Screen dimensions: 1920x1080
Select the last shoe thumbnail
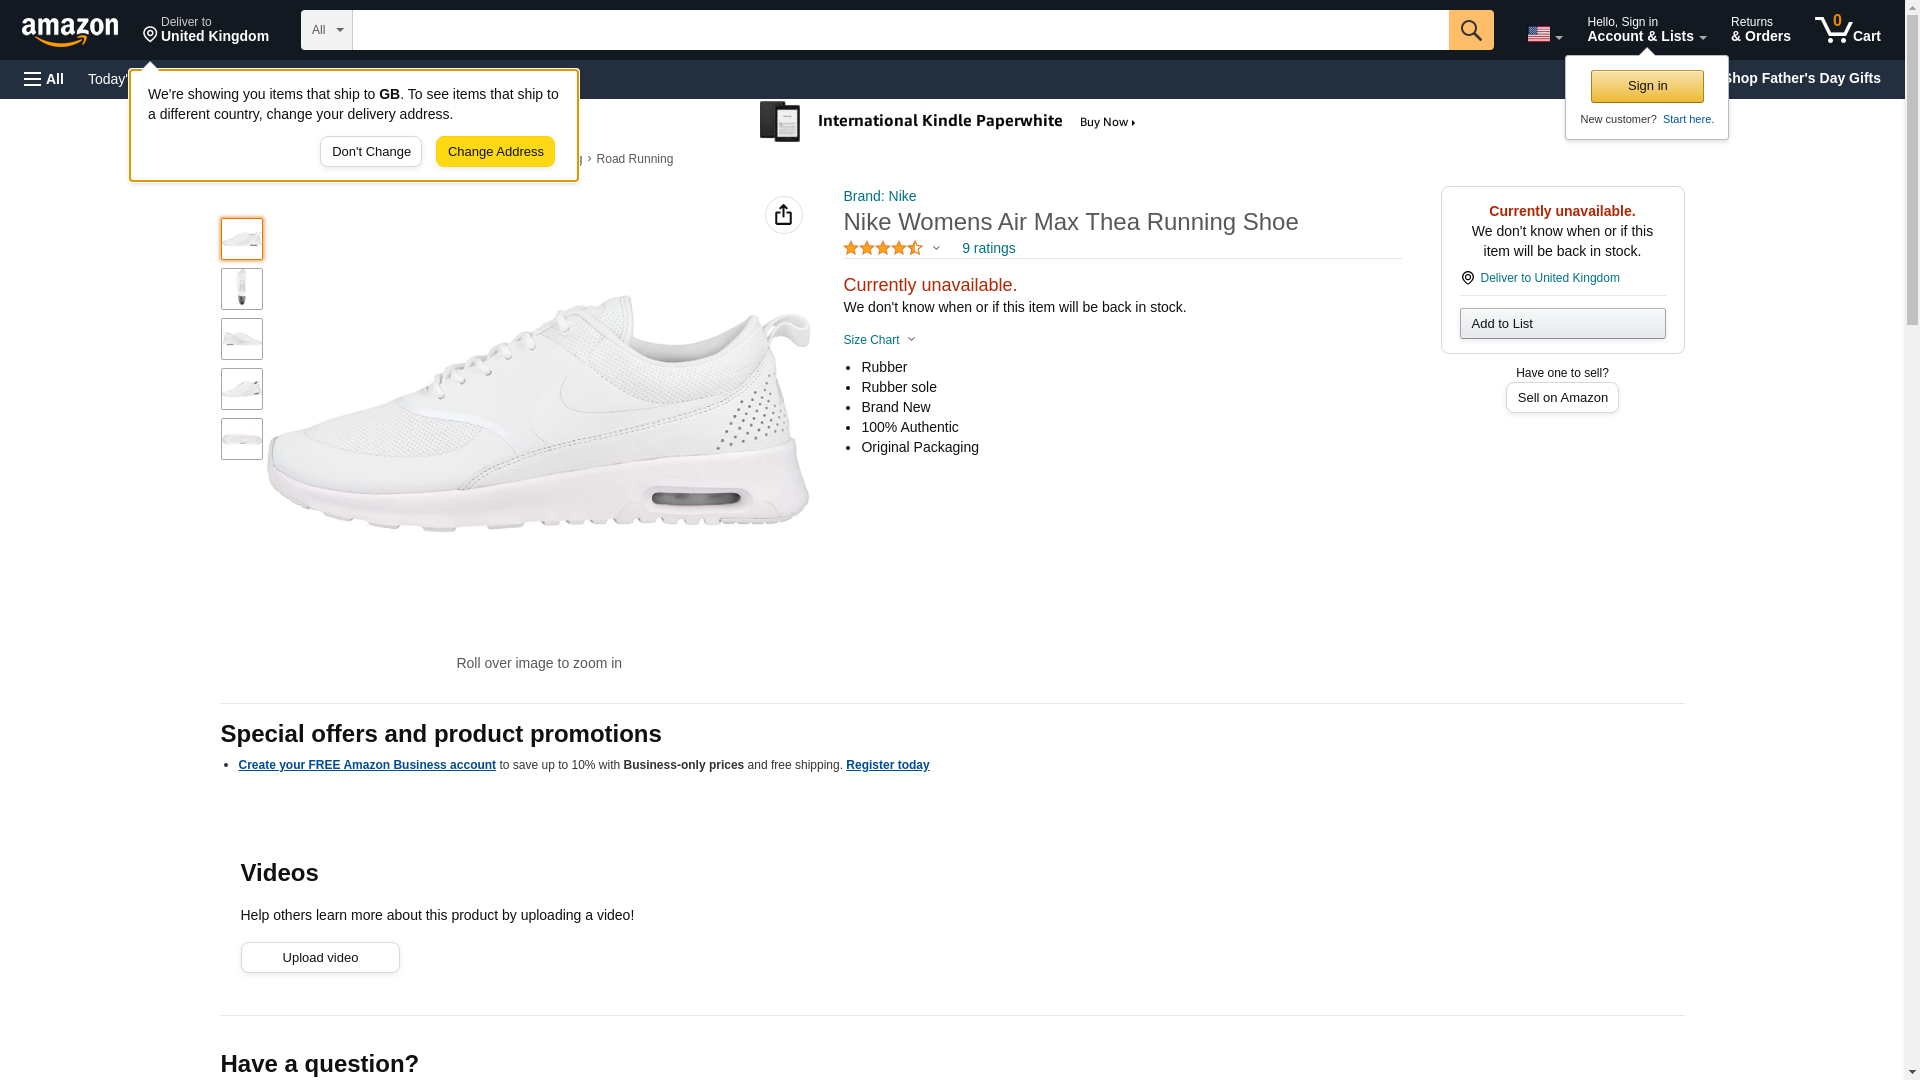click(x=241, y=439)
